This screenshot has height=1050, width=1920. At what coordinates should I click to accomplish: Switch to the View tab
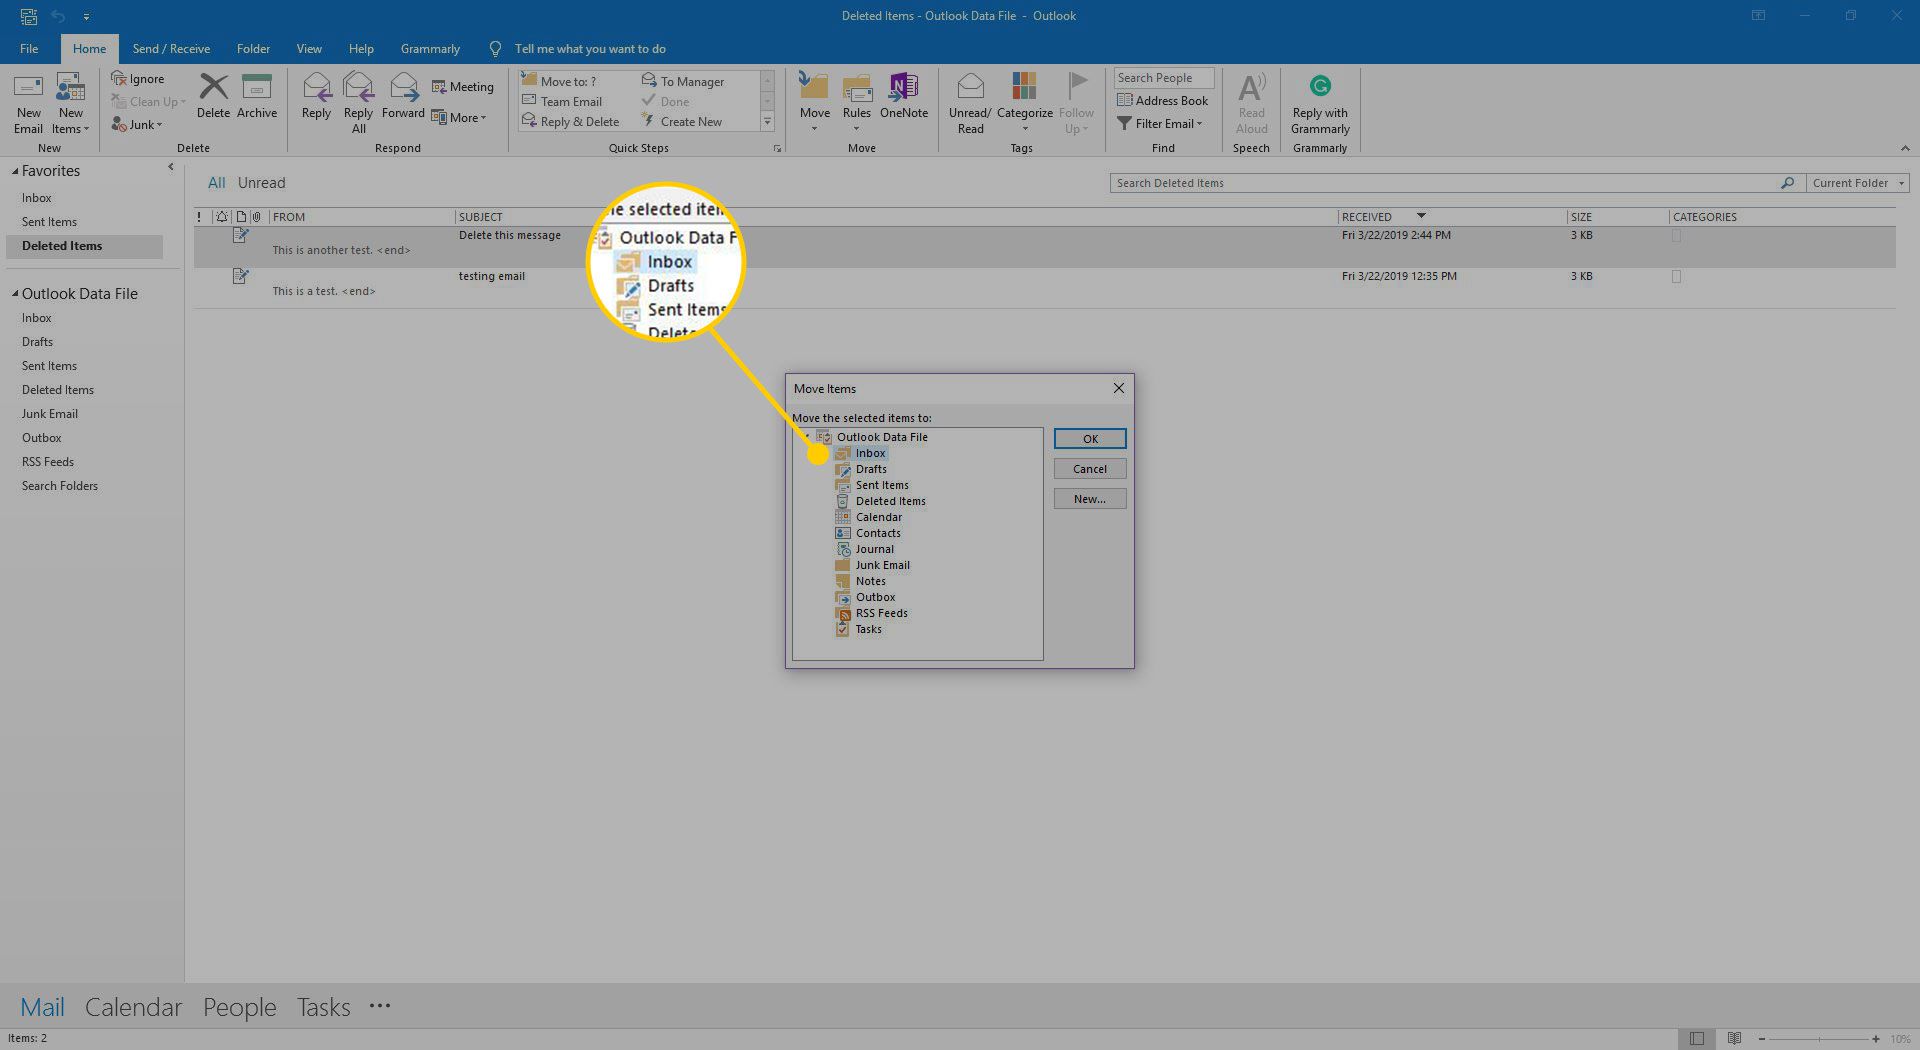coord(309,49)
